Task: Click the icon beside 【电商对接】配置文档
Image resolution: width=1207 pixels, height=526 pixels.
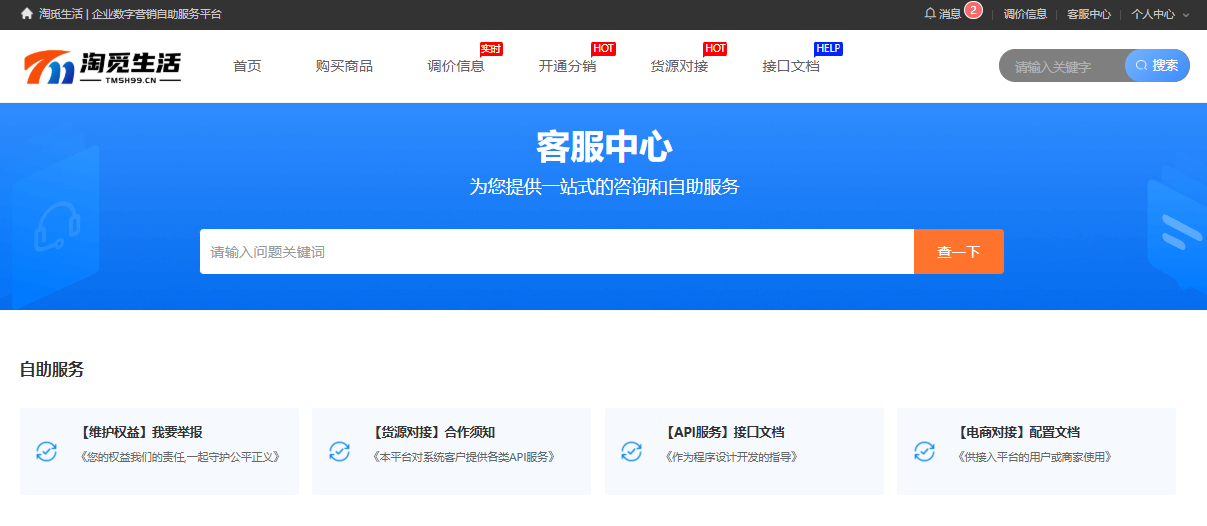Action: (x=924, y=451)
